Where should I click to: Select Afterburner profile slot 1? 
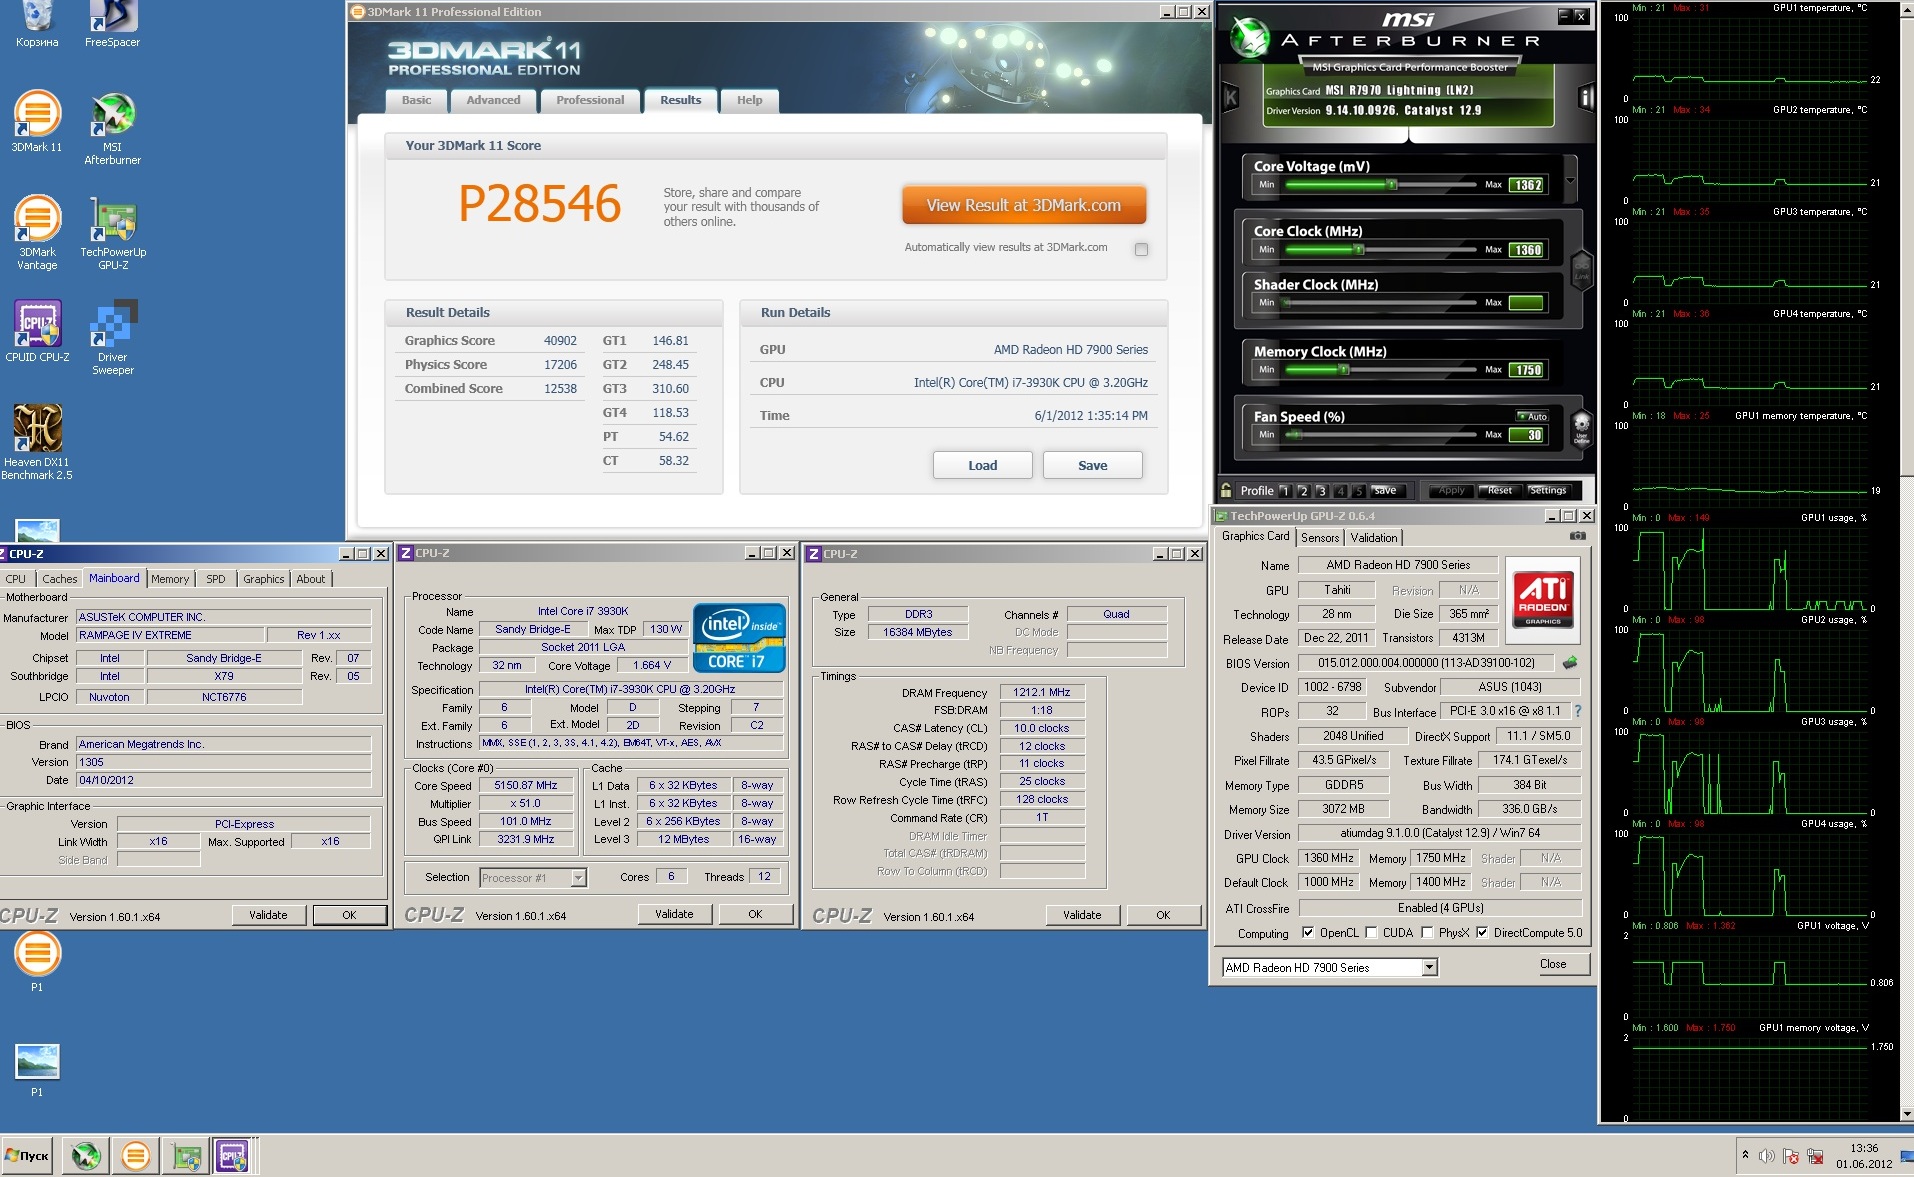click(1285, 491)
